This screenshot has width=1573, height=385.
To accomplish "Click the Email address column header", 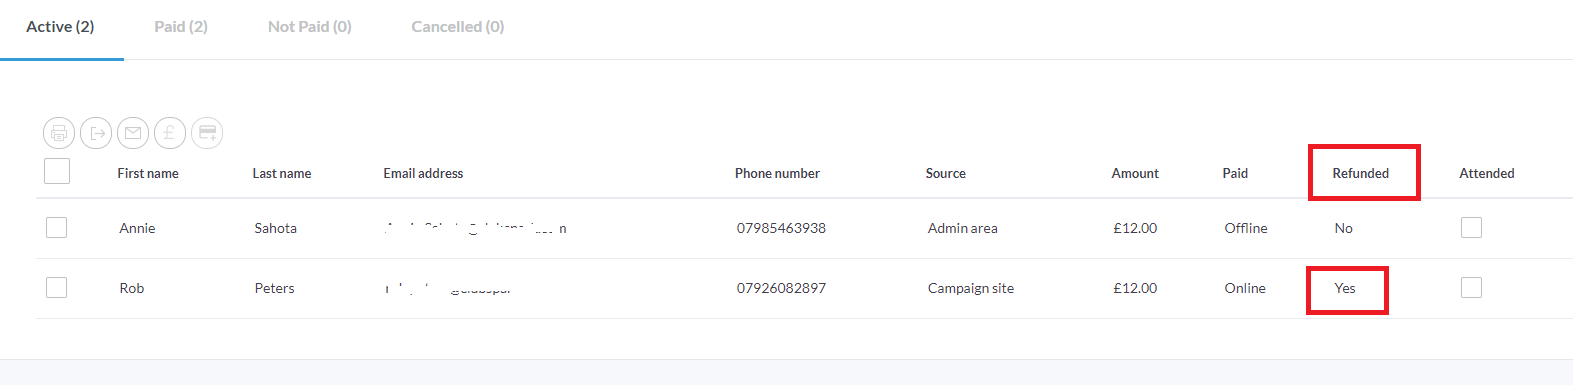I will (x=423, y=173).
